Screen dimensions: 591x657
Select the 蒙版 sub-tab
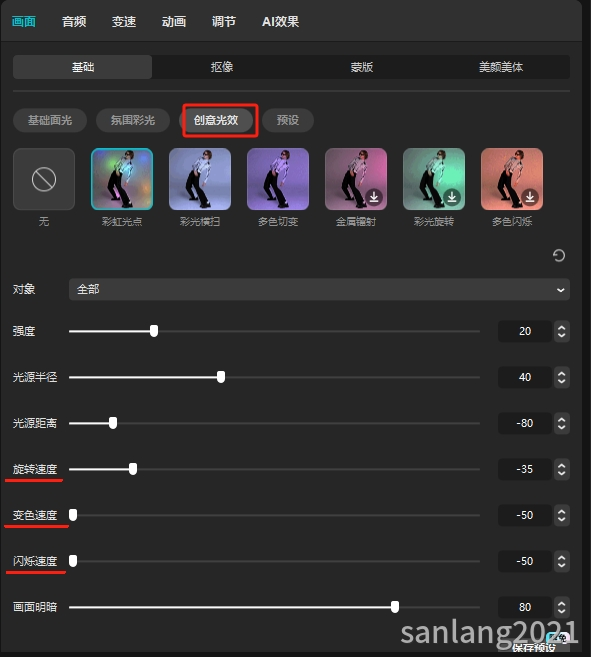pos(361,67)
